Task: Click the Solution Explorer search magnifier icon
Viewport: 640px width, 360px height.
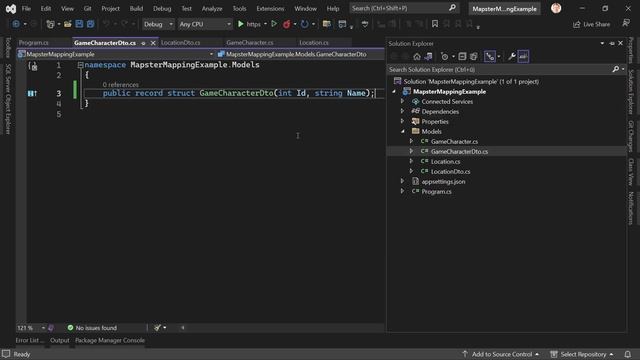Action: 616,69
